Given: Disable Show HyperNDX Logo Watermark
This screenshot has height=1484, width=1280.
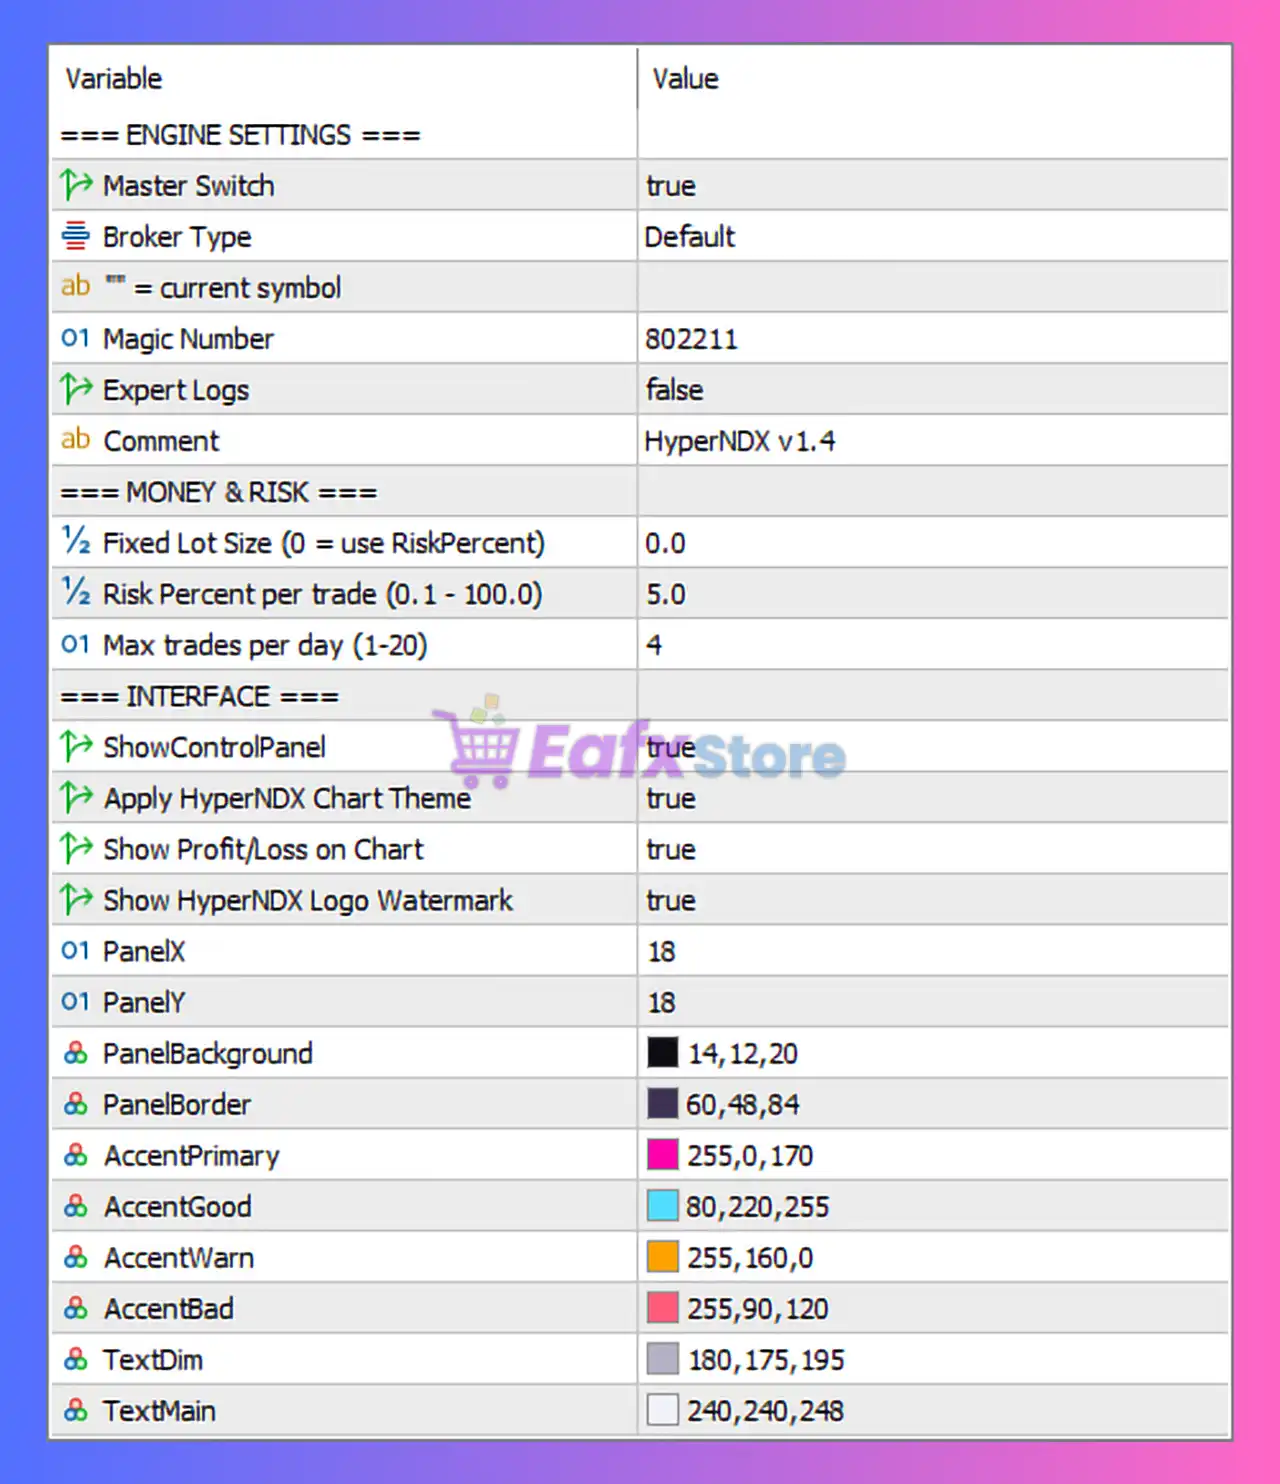Looking at the screenshot, I should point(670,899).
